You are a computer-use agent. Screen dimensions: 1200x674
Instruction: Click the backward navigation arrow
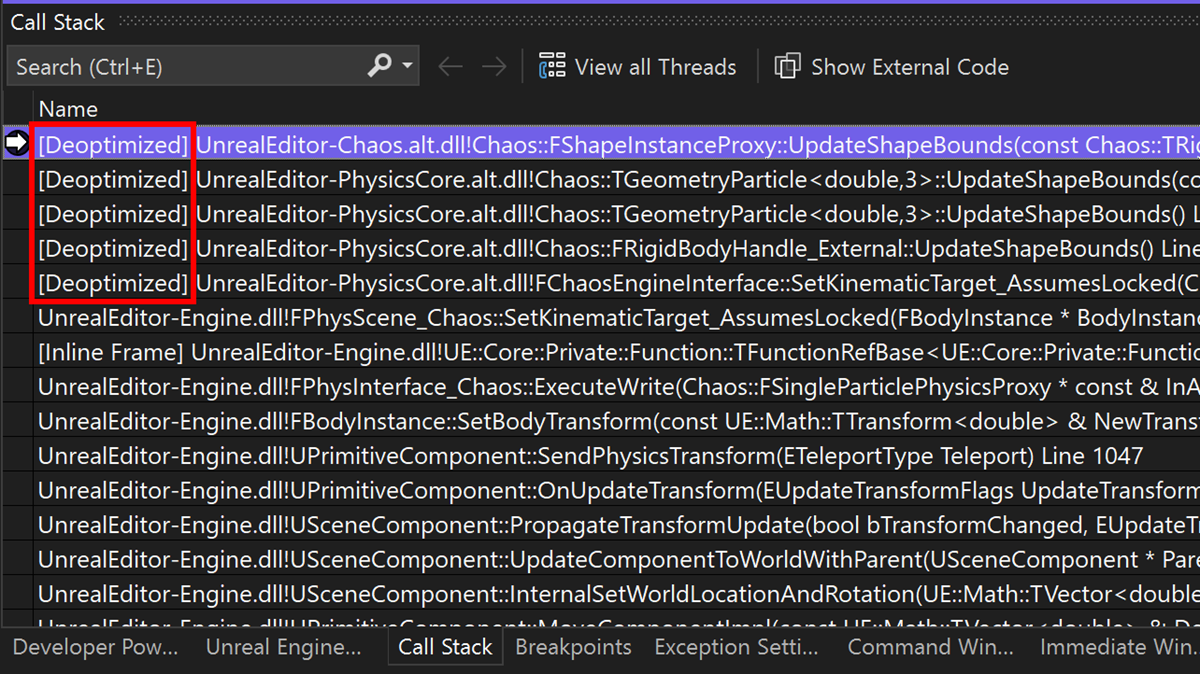click(450, 66)
